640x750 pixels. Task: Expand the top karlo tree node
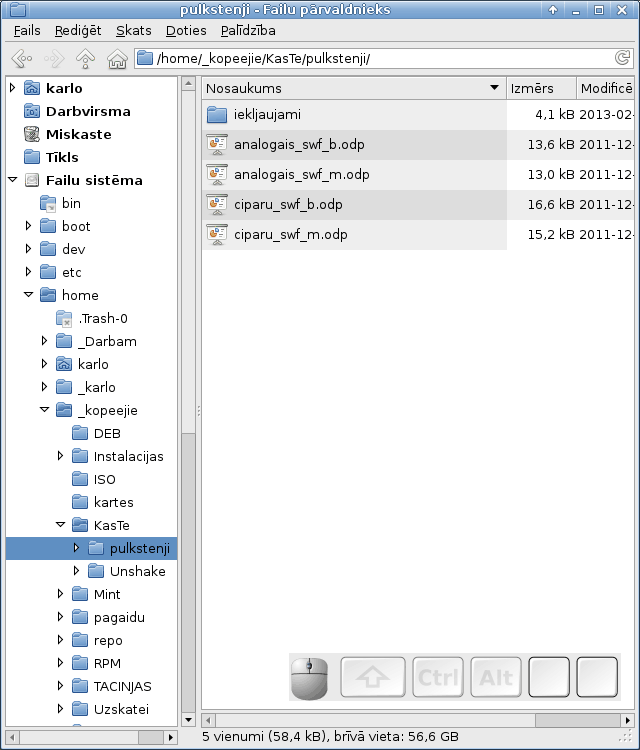click(x=13, y=88)
